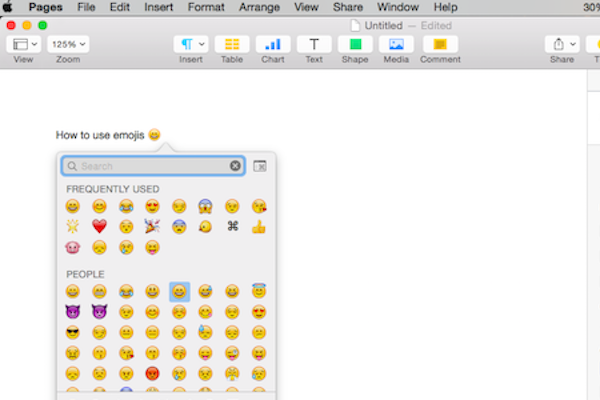Pick the heart-eyes emoji in Frequently Used
Viewport: 600px width, 400px height.
(152, 206)
